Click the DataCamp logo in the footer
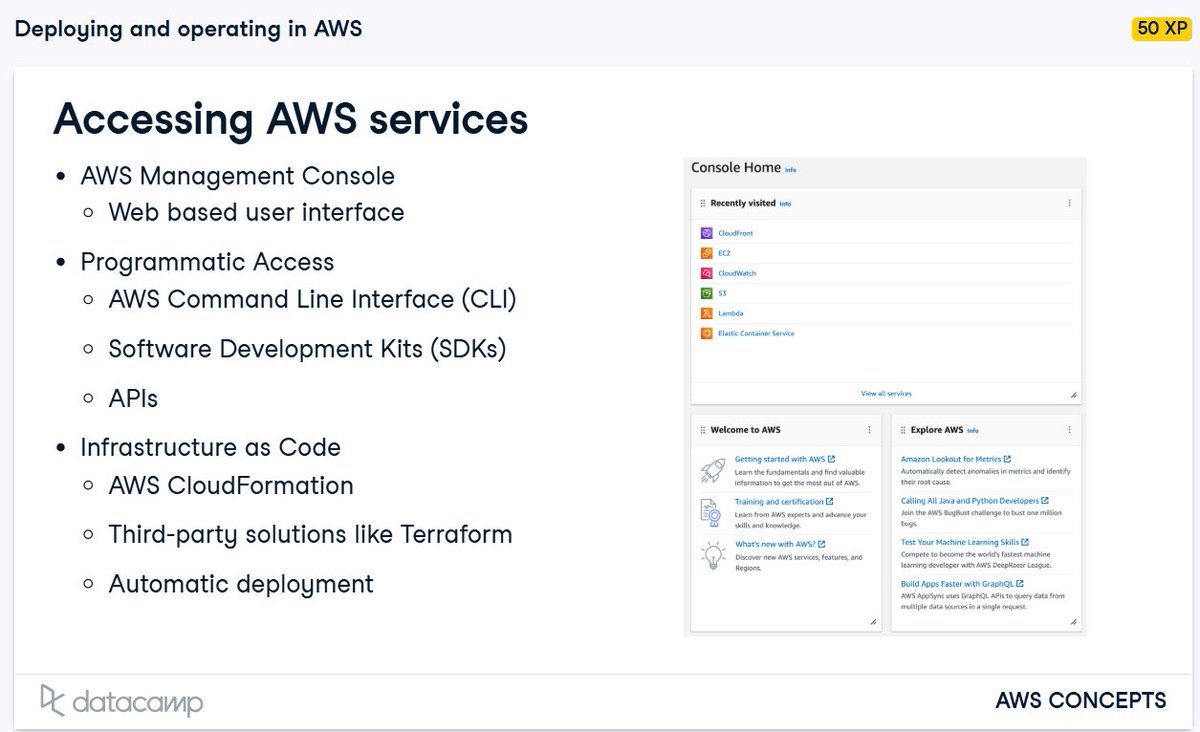Screen dimensions: 1200x732 point(121,701)
